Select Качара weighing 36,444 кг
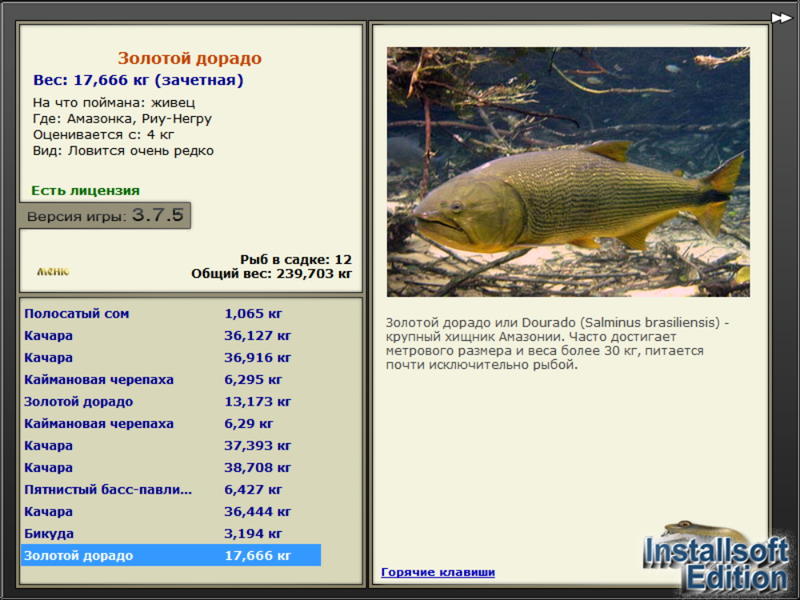The width and height of the screenshot is (800, 600). pos(171,511)
